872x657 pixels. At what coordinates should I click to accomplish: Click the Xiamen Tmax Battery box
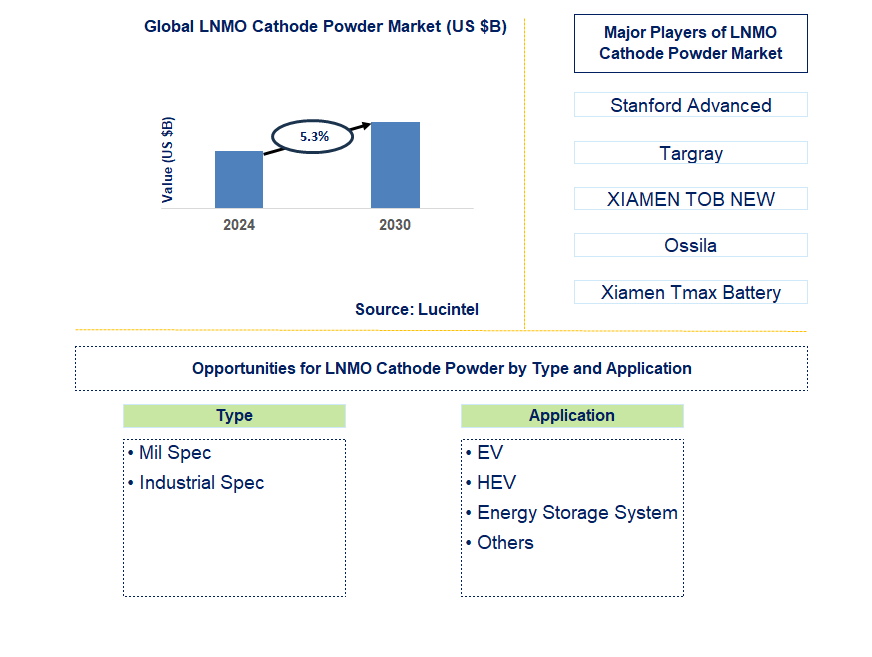(690, 292)
